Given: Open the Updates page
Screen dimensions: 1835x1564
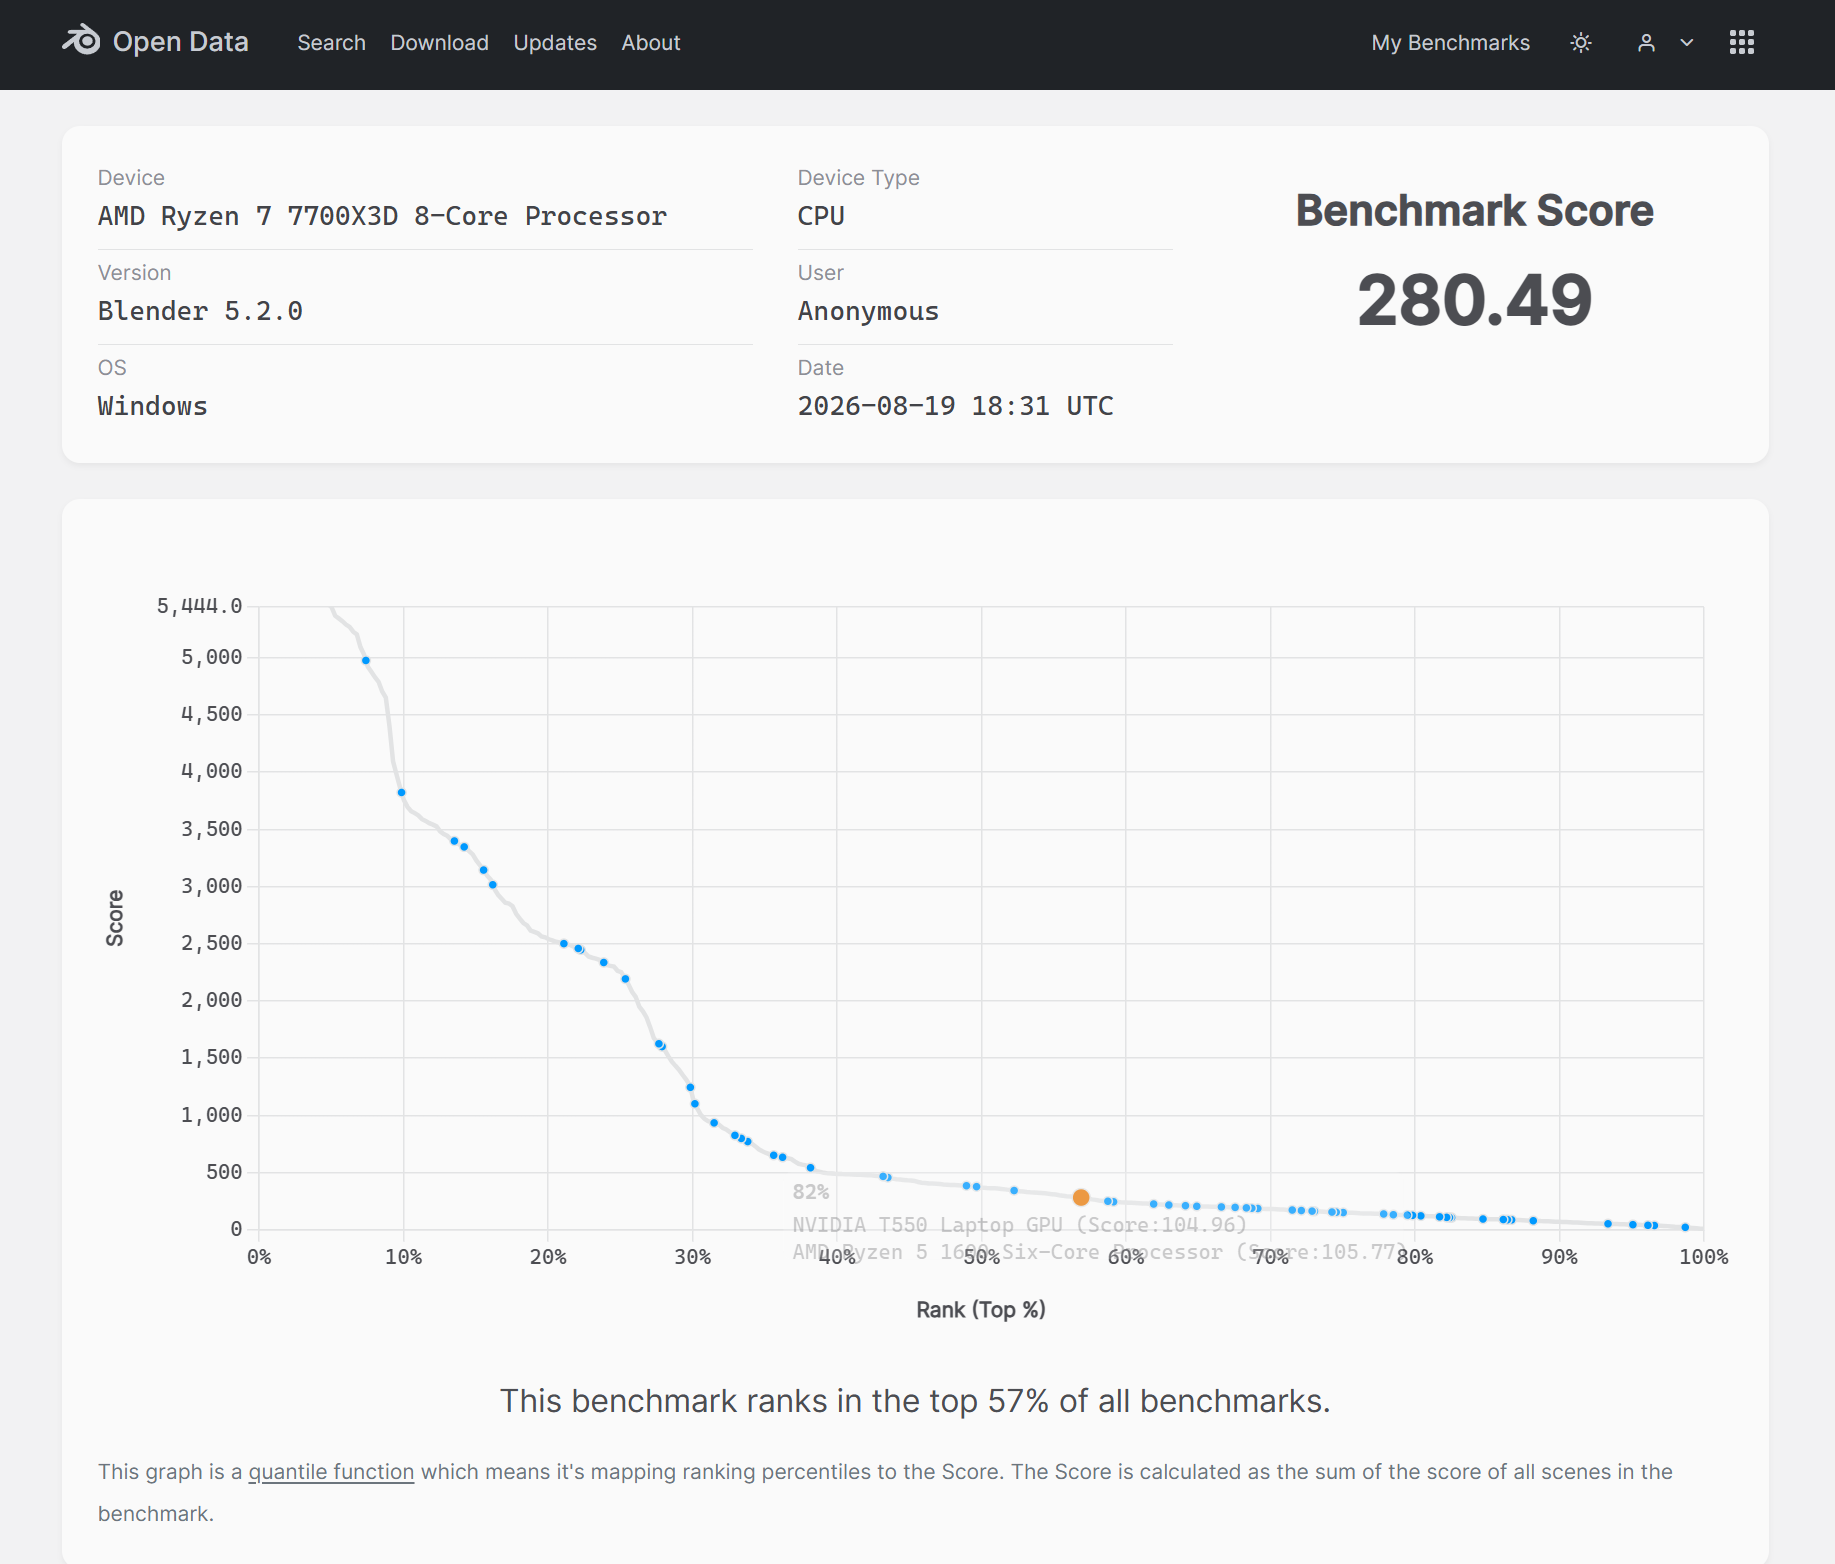Looking at the screenshot, I should click(555, 43).
